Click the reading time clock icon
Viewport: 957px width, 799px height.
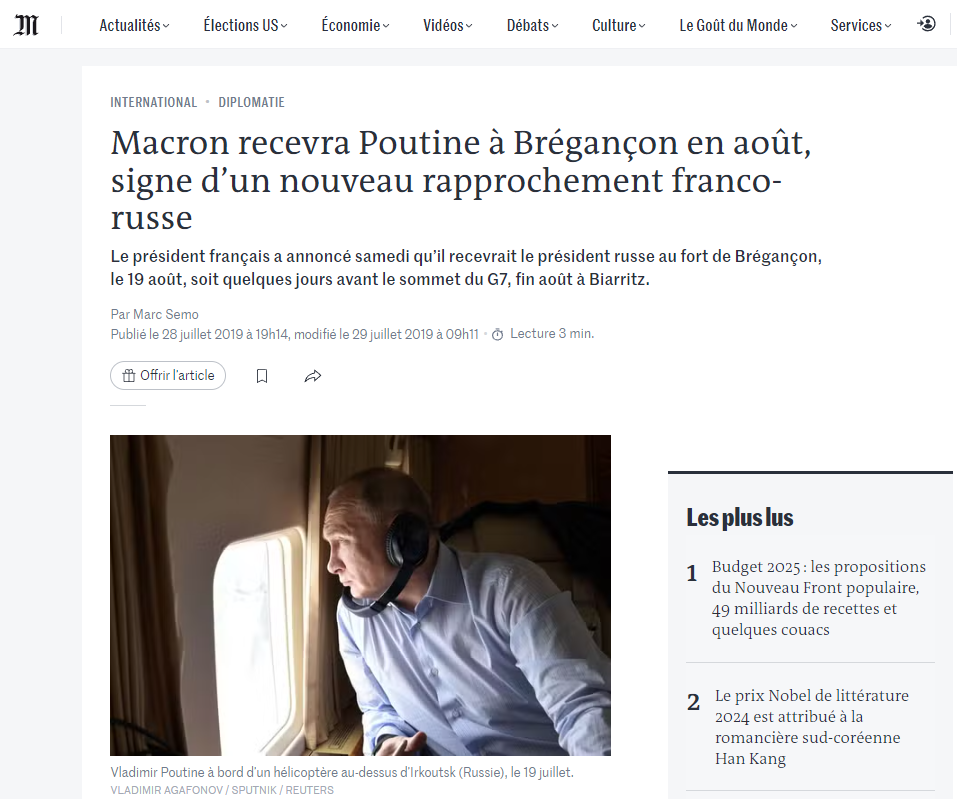pyautogui.click(x=497, y=334)
